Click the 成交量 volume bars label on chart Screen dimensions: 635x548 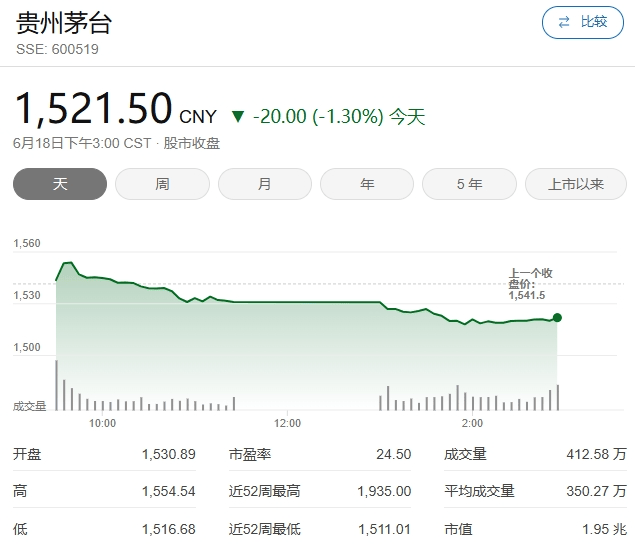click(30, 405)
